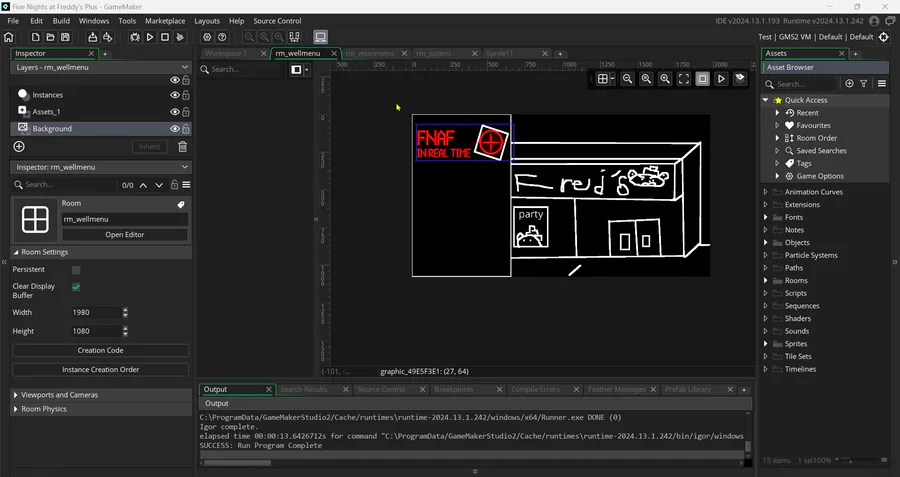Open Asset Browser filter funnel icon
The height and width of the screenshot is (477, 900).
pos(864,84)
